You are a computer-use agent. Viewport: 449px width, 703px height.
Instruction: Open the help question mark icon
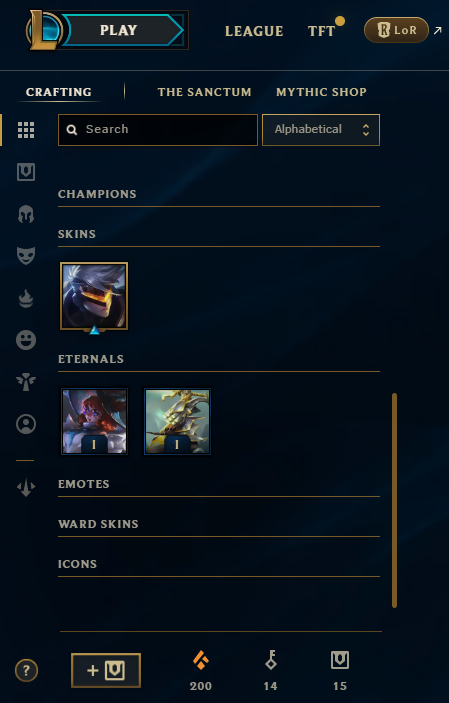click(x=26, y=671)
